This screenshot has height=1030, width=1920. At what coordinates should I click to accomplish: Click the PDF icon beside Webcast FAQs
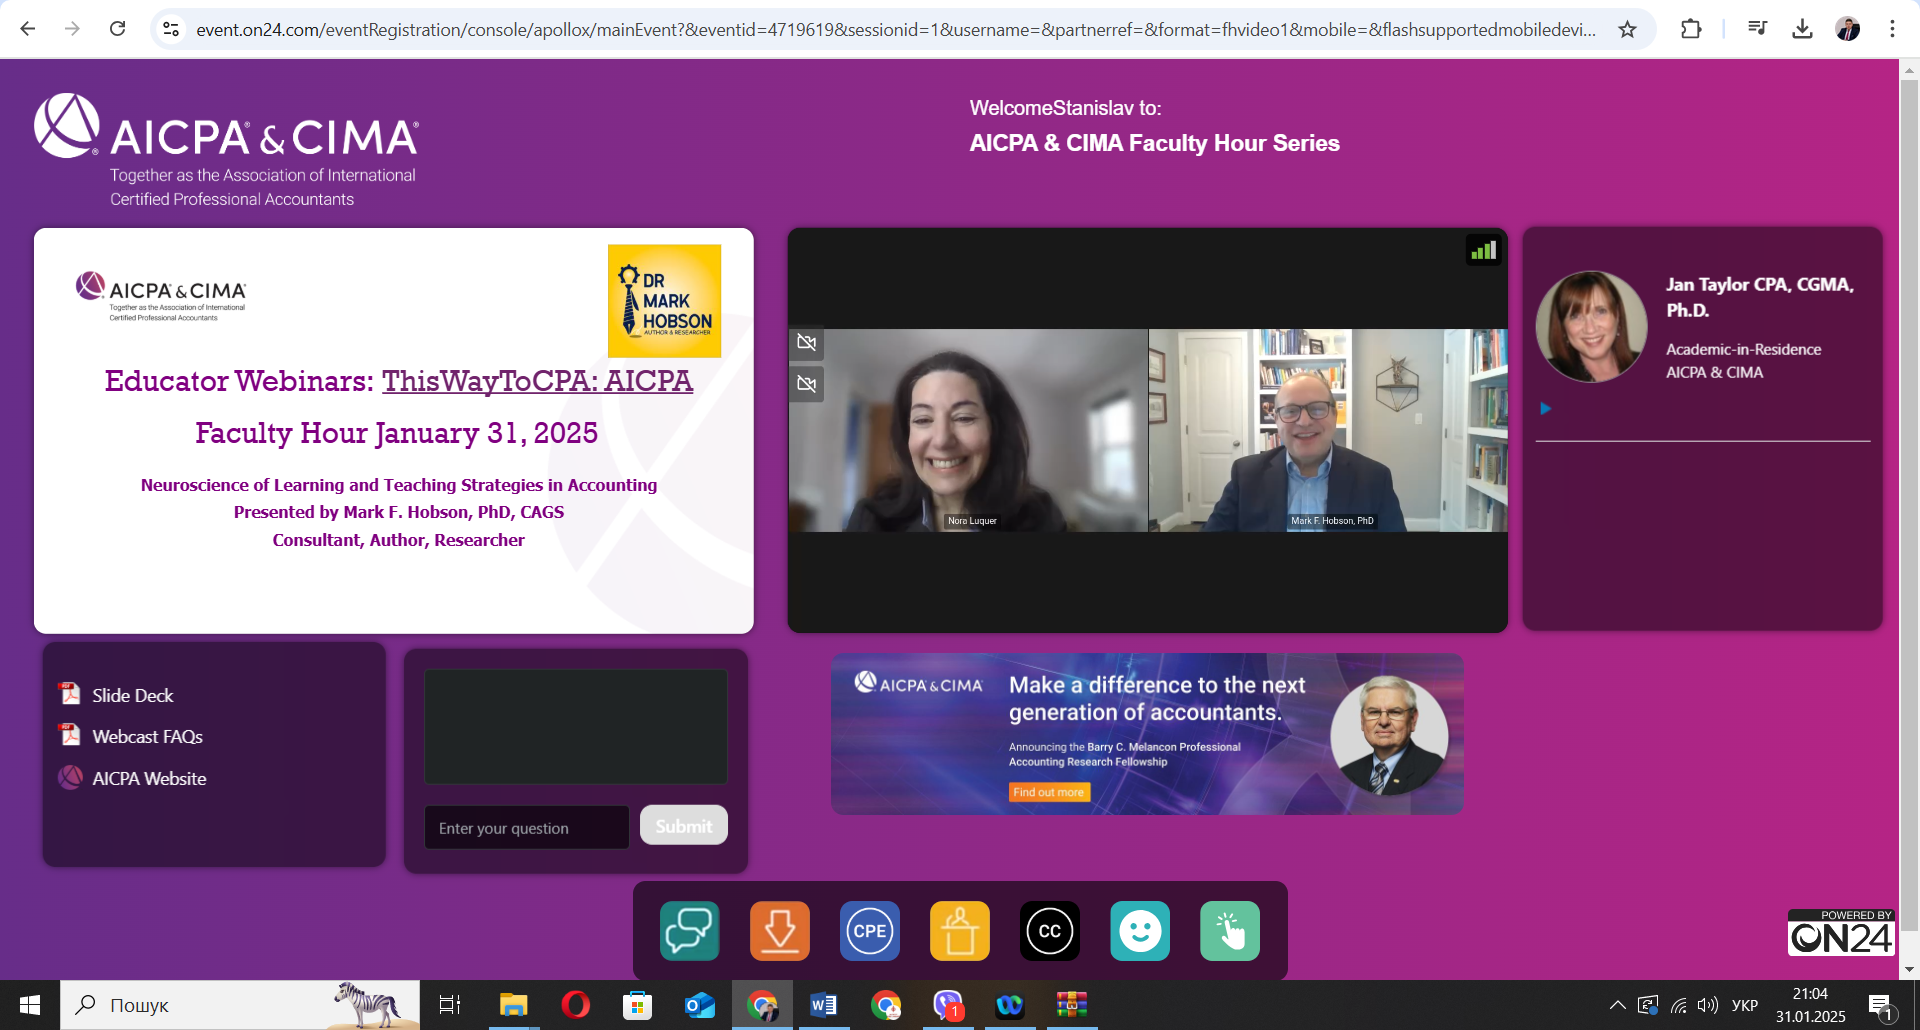pos(70,735)
